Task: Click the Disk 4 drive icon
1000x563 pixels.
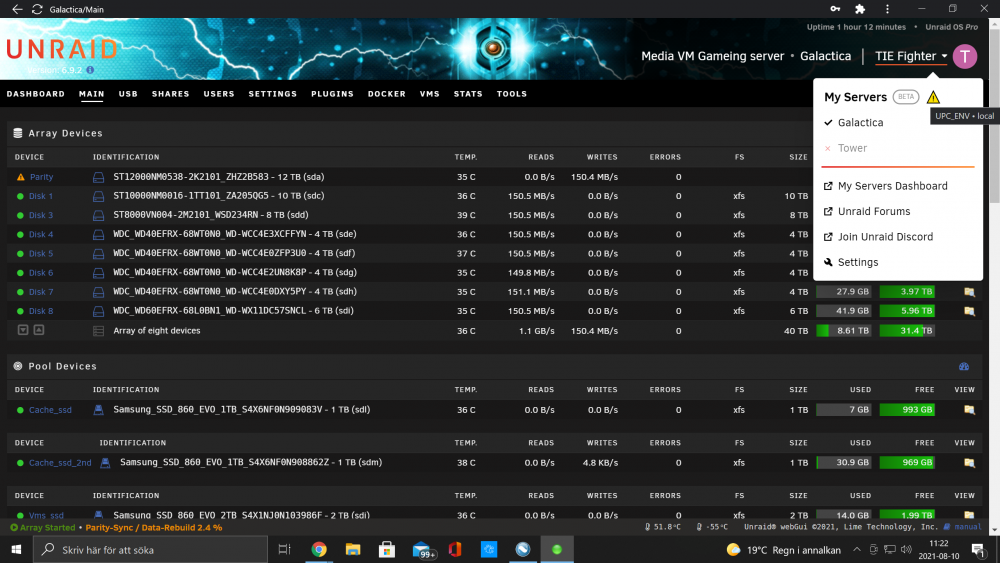Action: pos(98,235)
